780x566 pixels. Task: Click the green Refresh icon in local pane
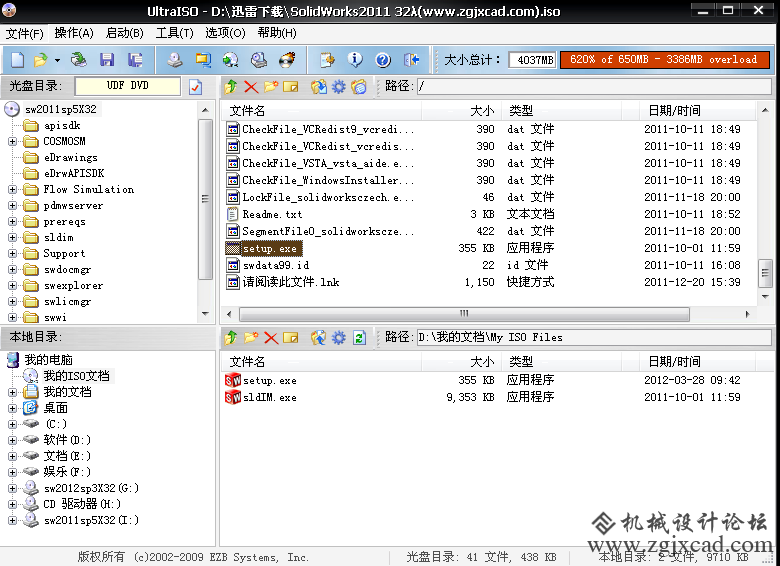click(359, 338)
